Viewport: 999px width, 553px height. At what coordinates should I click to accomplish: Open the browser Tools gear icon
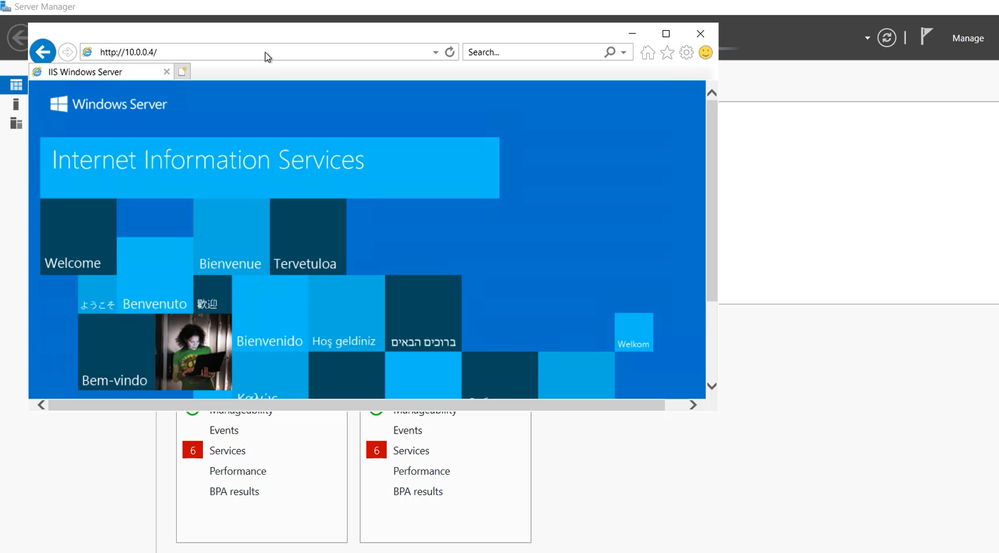686,52
